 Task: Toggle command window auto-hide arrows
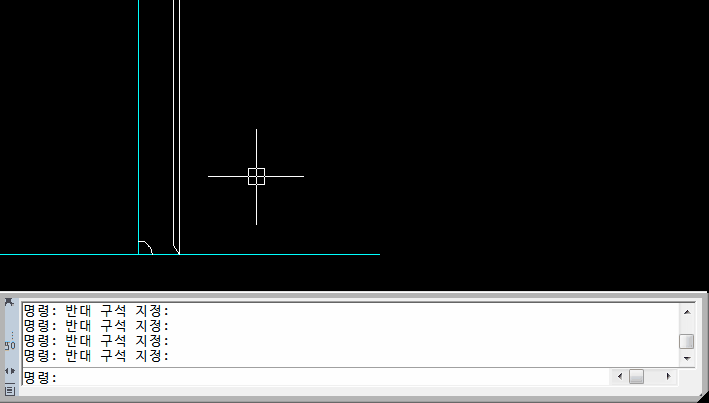[9, 371]
